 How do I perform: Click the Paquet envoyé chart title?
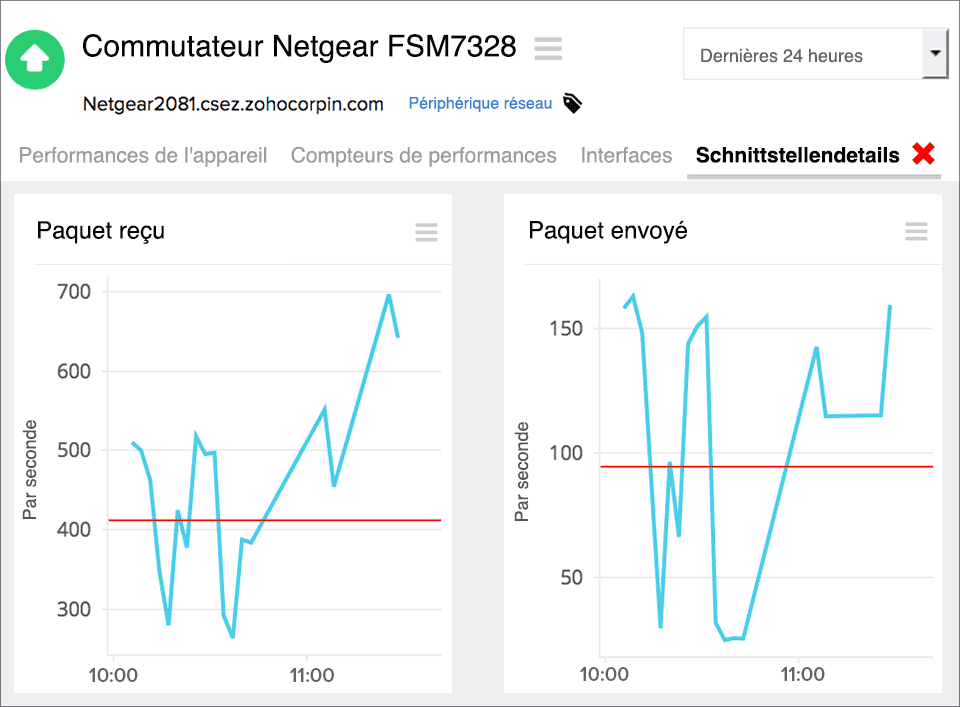[607, 231]
